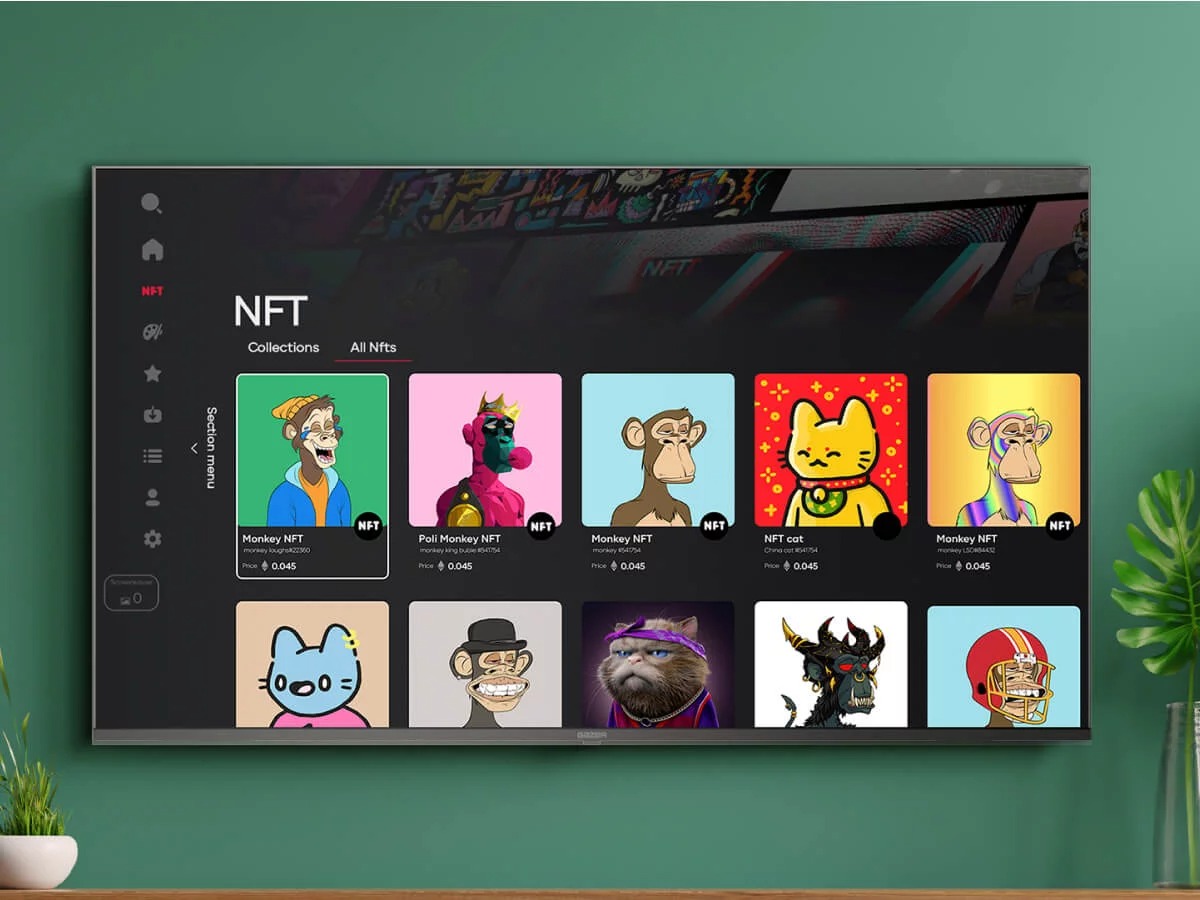Screen dimensions: 1200x900
Task: Open the user profile sidebar icon
Action: [152, 497]
